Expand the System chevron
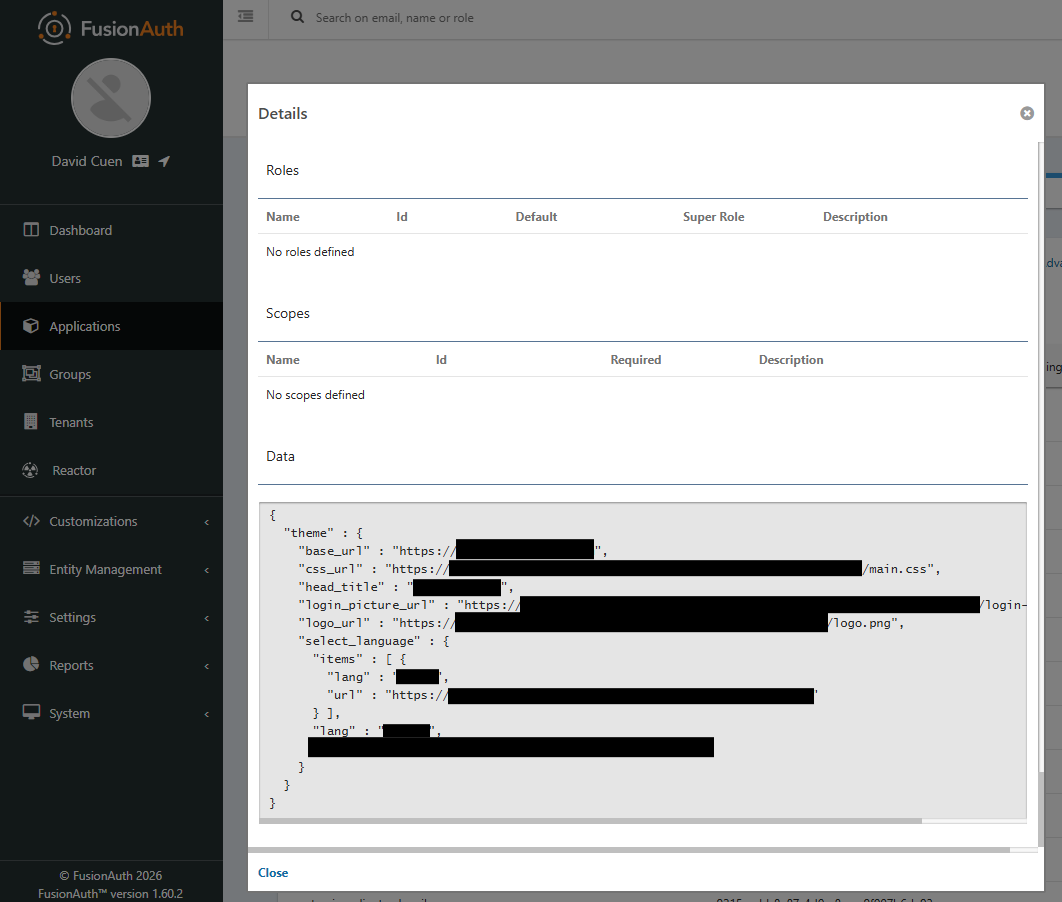The image size is (1062, 902). [x=207, y=714]
